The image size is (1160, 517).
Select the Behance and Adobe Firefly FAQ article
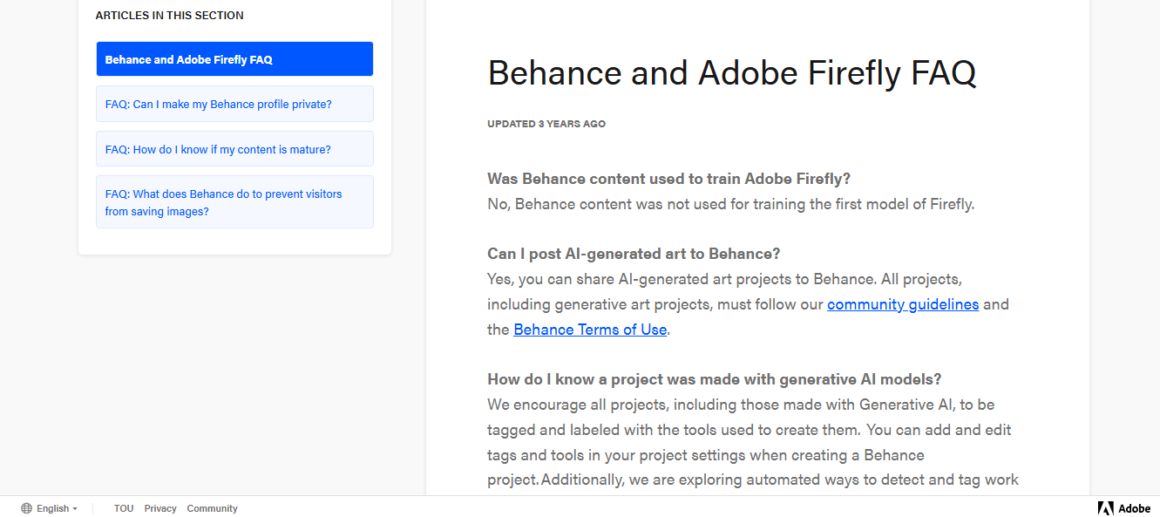coord(235,59)
